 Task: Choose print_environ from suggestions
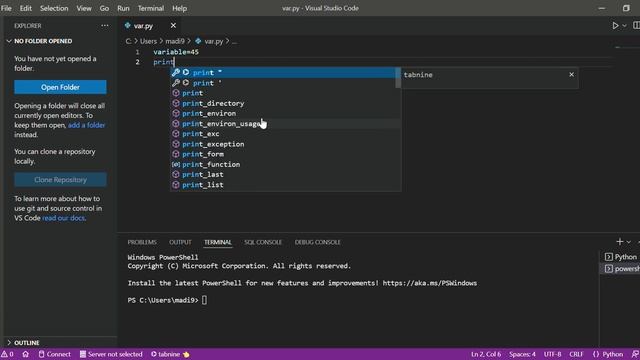(285, 113)
